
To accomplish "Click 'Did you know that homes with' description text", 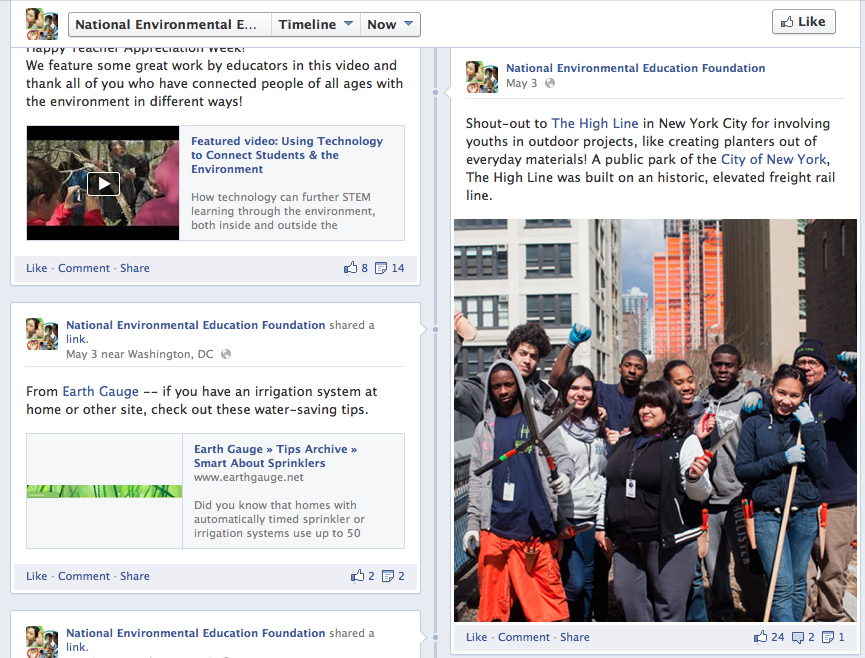I will 275,505.
